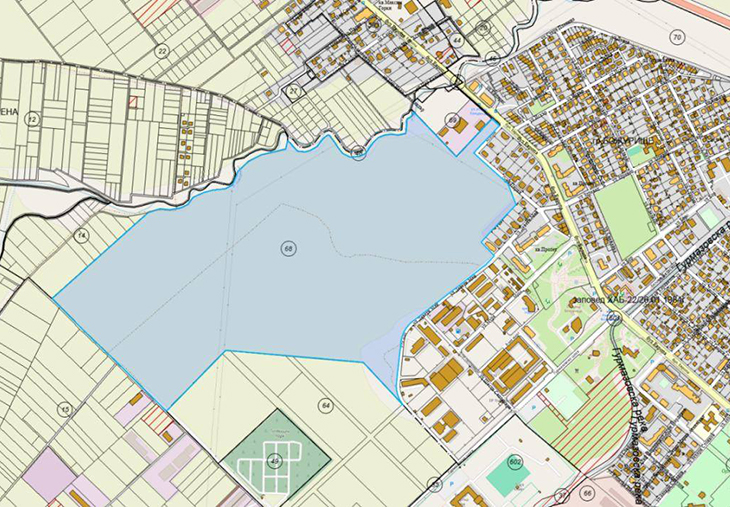Viewport: 730px width, 507px height.
Task: Click the circled 68 label on the lake
Action: [288, 248]
